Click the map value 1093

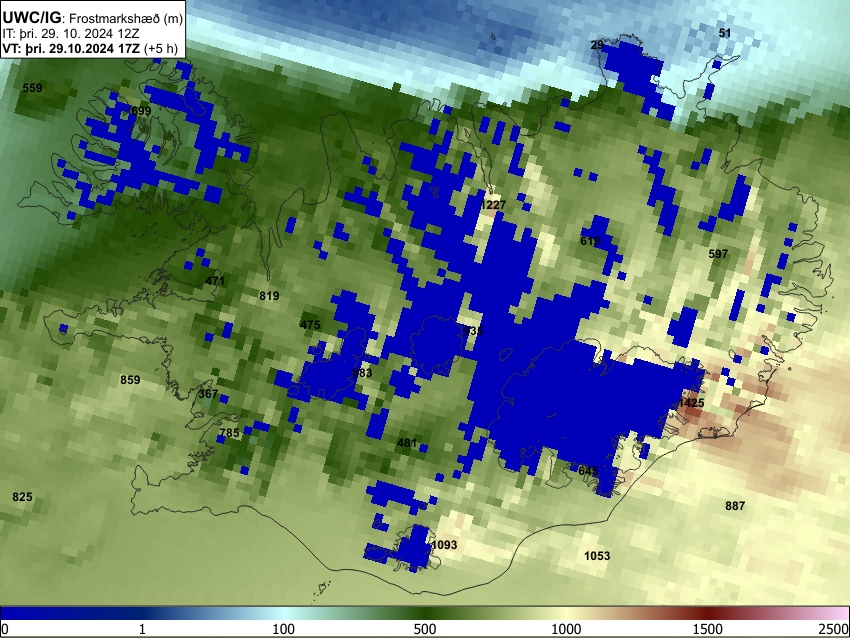click(x=445, y=545)
